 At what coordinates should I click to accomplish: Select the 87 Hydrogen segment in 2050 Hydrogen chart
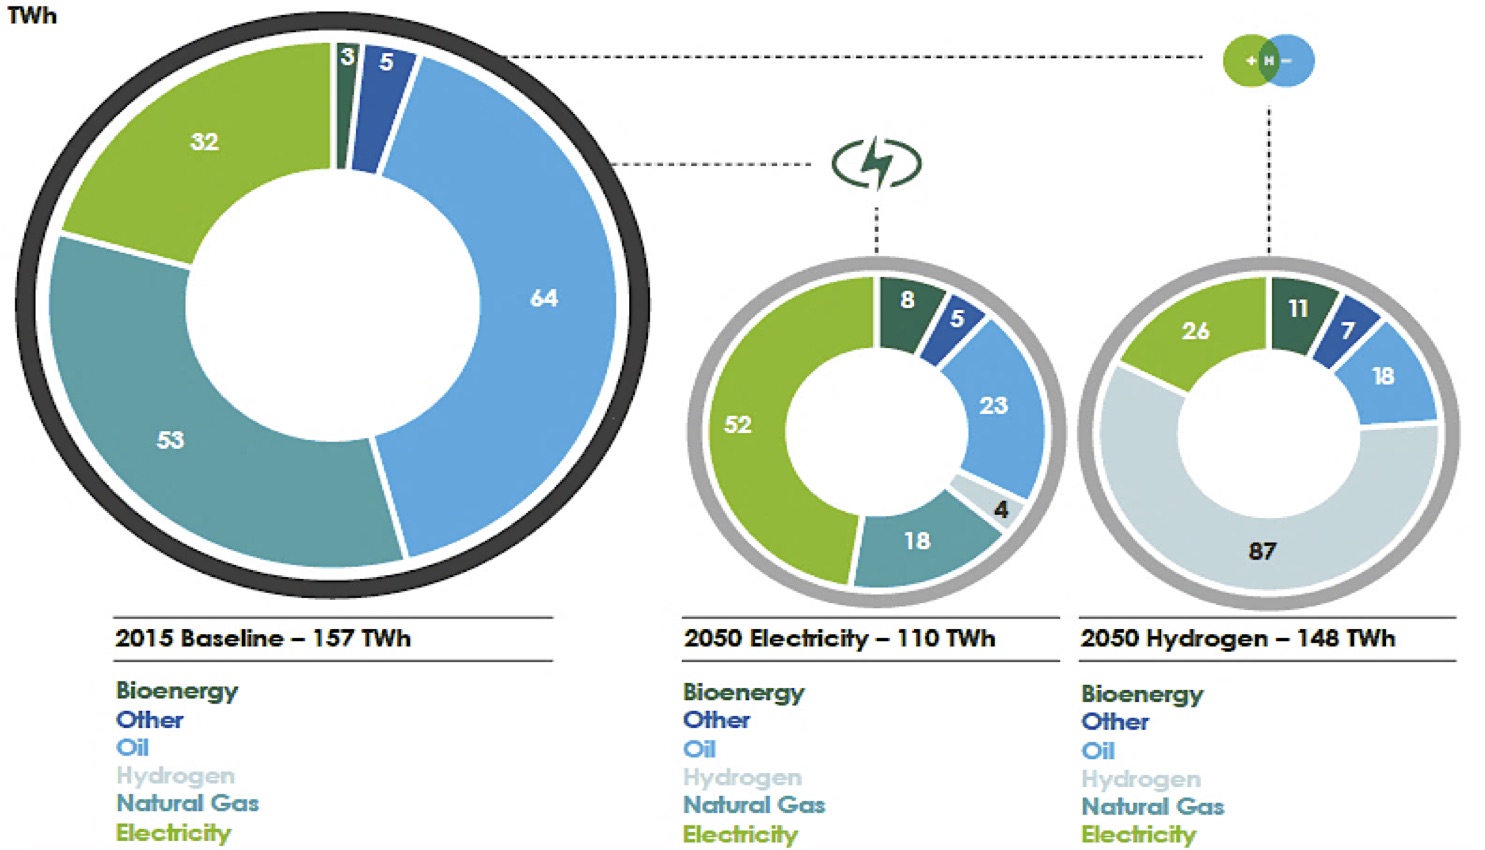click(1263, 548)
